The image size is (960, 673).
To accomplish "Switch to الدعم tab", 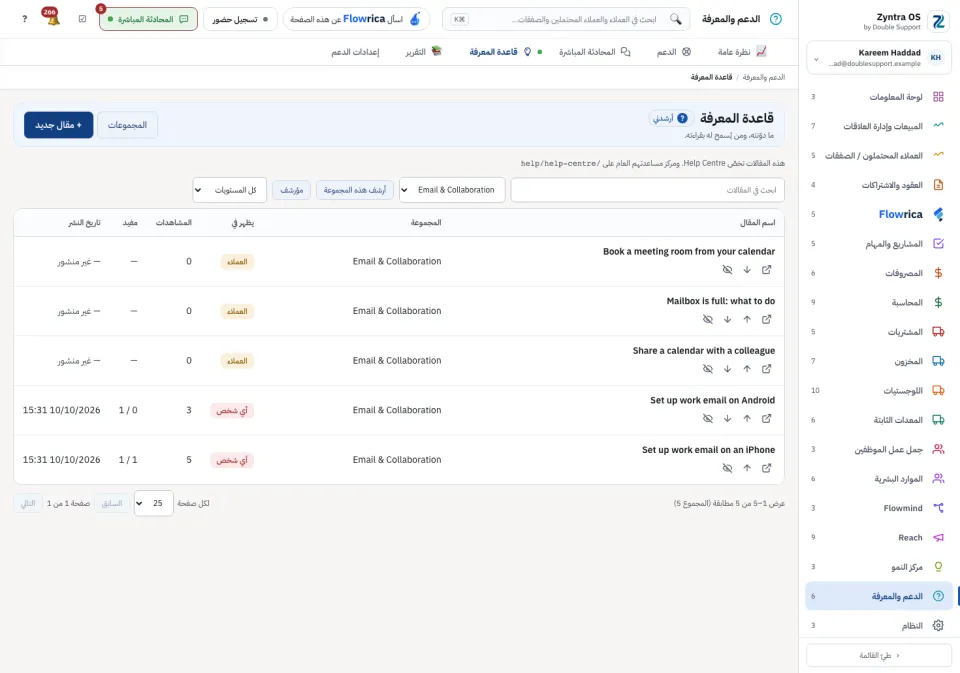I will (x=673, y=51).
